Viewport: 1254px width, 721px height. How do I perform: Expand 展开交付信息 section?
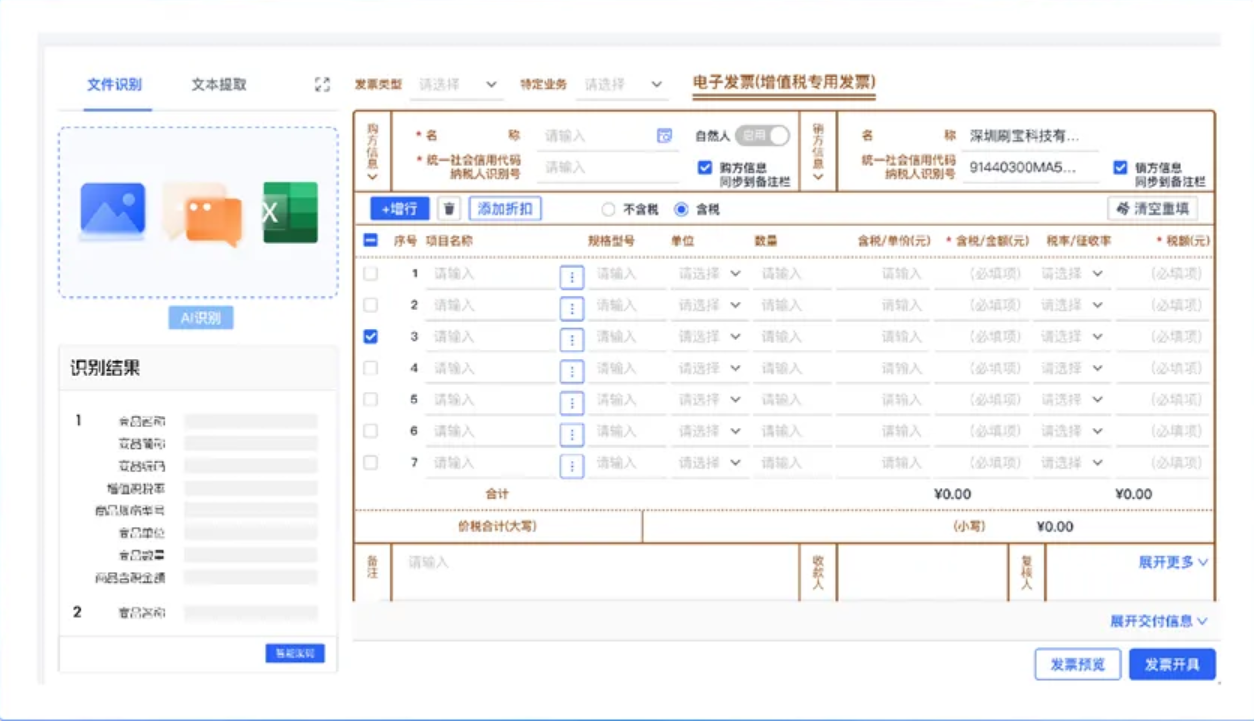click(x=1158, y=621)
